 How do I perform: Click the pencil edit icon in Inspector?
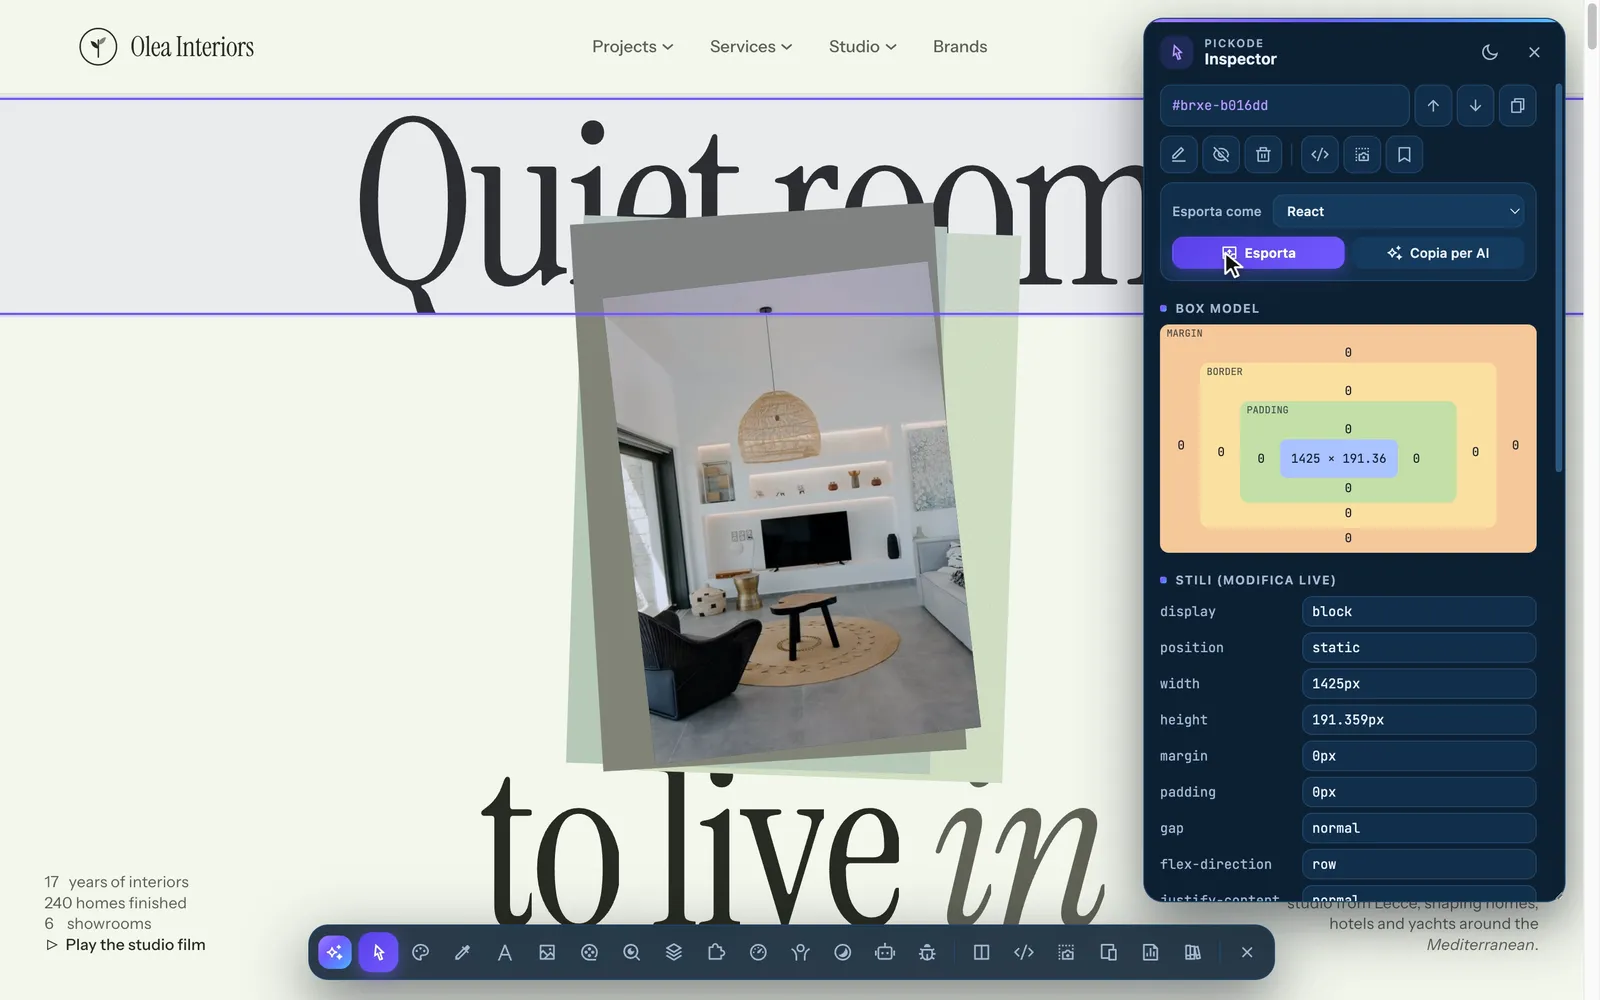(1179, 155)
